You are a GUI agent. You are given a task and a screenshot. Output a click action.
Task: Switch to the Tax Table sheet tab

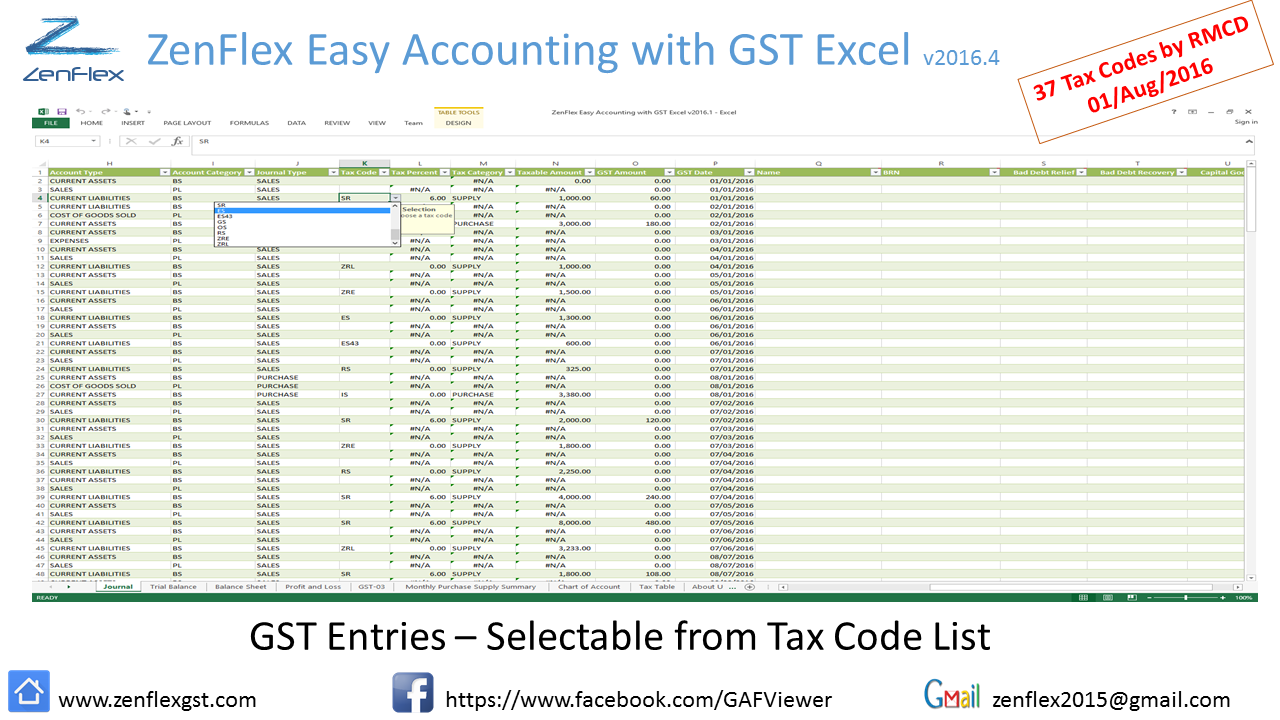[x=657, y=587]
